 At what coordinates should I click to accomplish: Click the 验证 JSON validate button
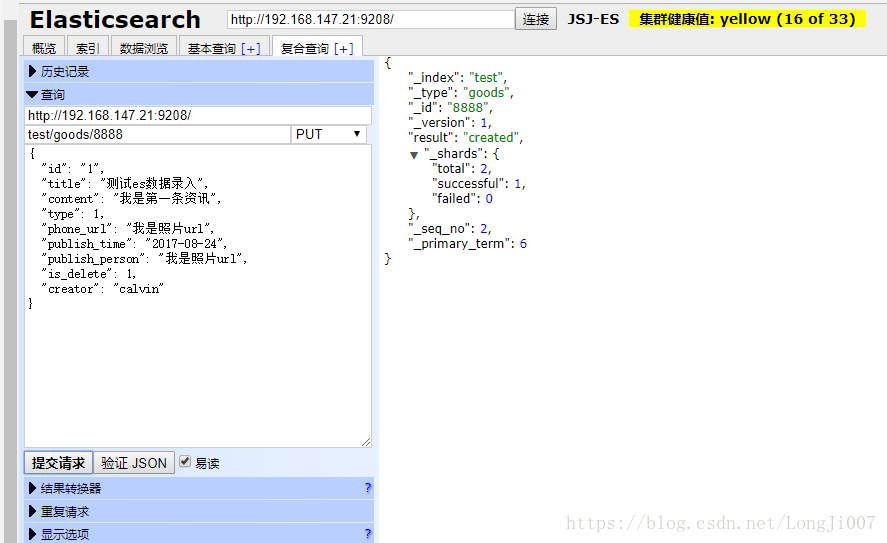[134, 463]
